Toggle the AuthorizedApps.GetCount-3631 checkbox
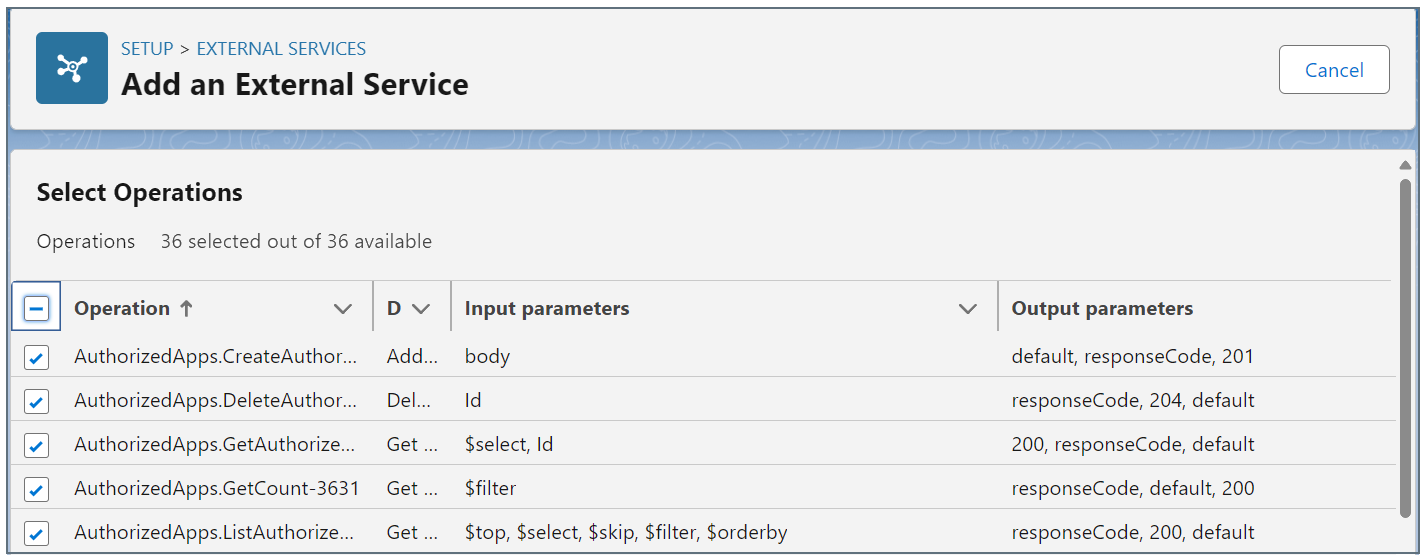This screenshot has width=1425, height=559. [36, 489]
